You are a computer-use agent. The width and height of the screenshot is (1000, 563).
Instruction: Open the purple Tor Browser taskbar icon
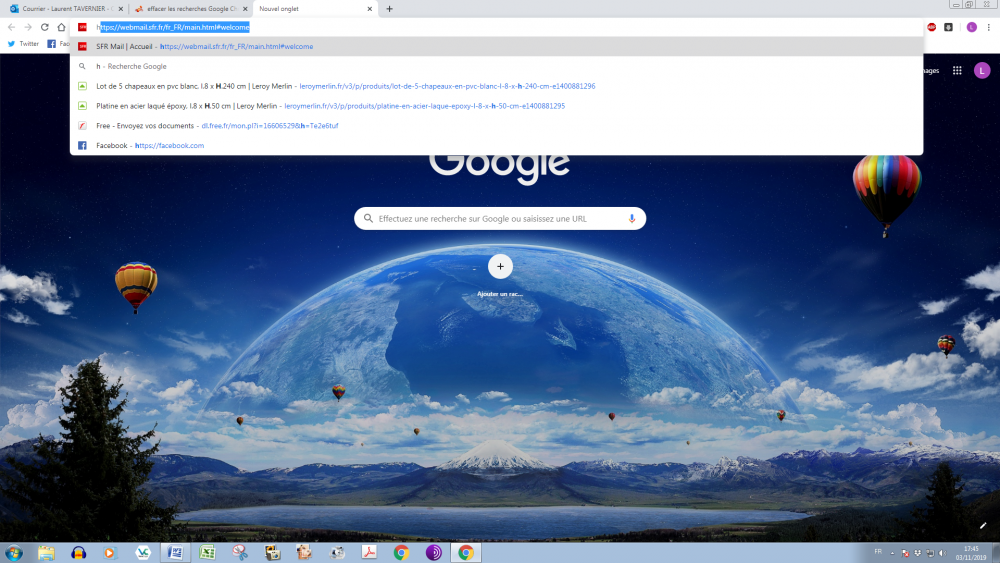434,552
